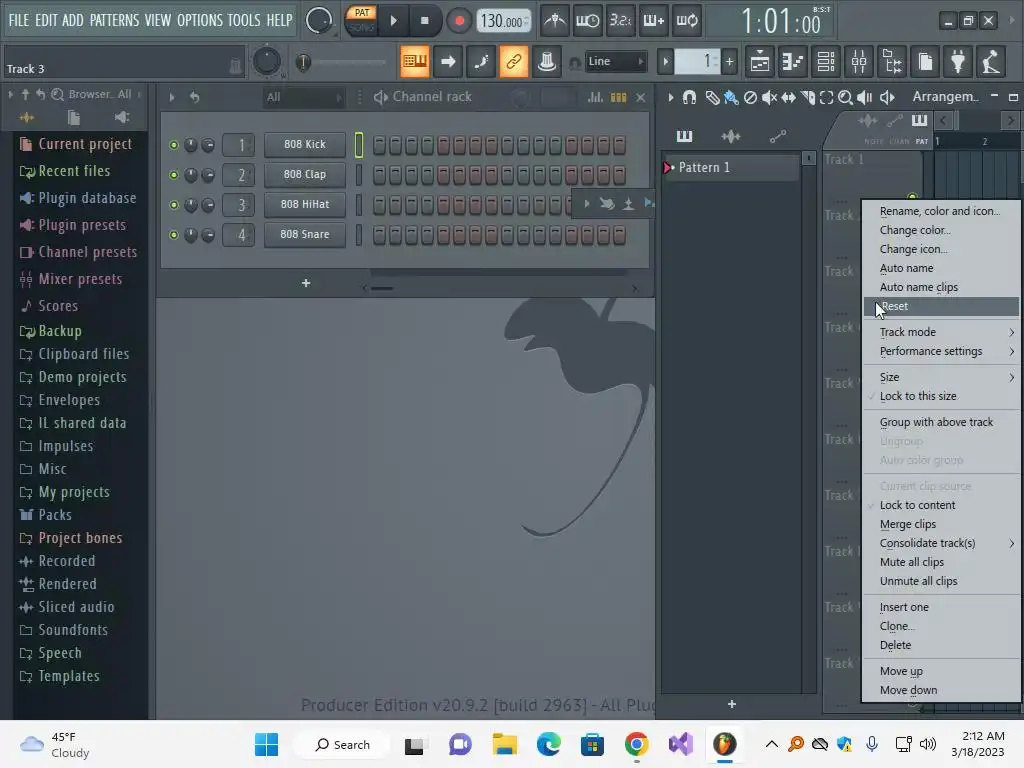Open the PATTERNS menu
Viewport: 1024px width, 768px height.
(x=114, y=20)
